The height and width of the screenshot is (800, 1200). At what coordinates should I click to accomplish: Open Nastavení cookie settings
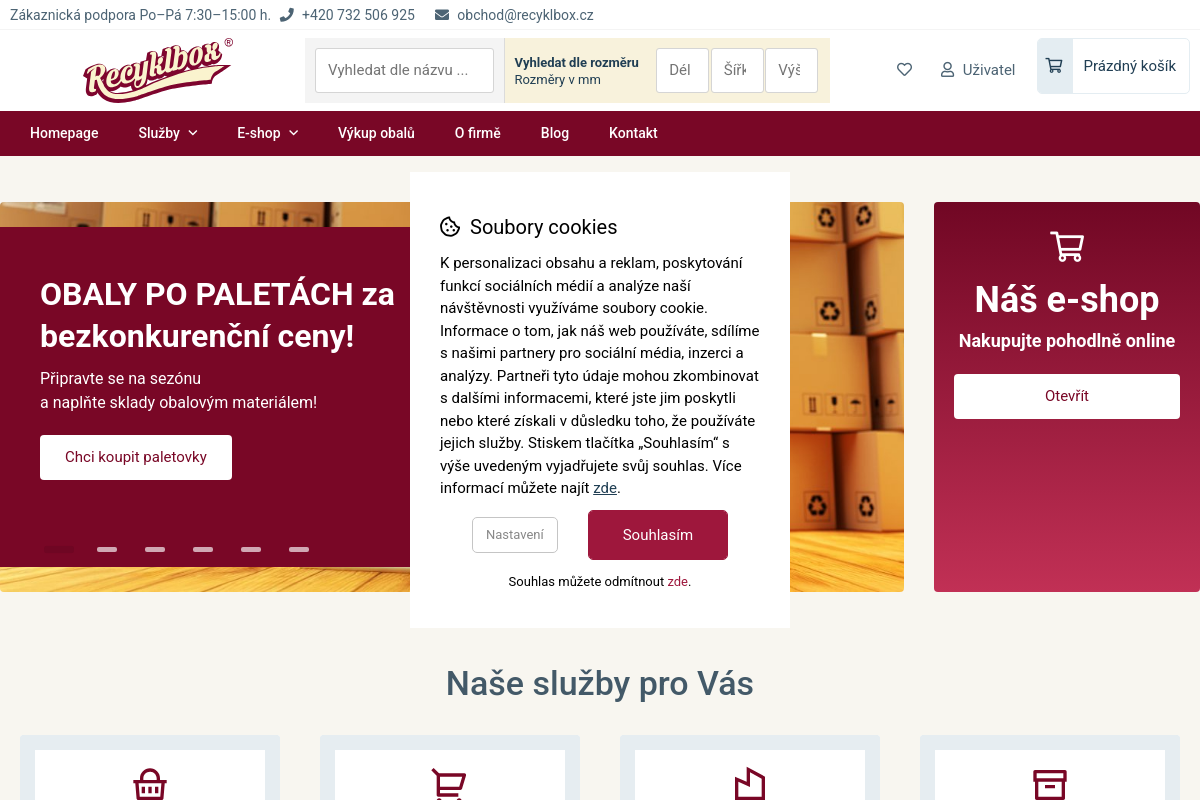[515, 535]
